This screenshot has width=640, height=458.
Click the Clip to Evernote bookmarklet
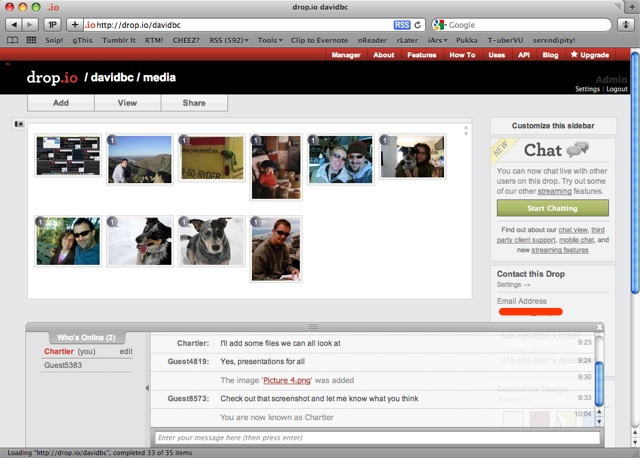pyautogui.click(x=319, y=40)
